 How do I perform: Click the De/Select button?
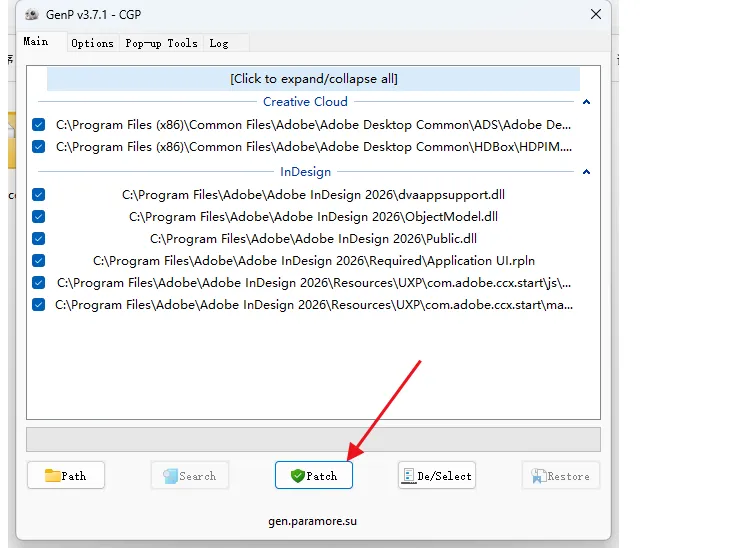[437, 475]
